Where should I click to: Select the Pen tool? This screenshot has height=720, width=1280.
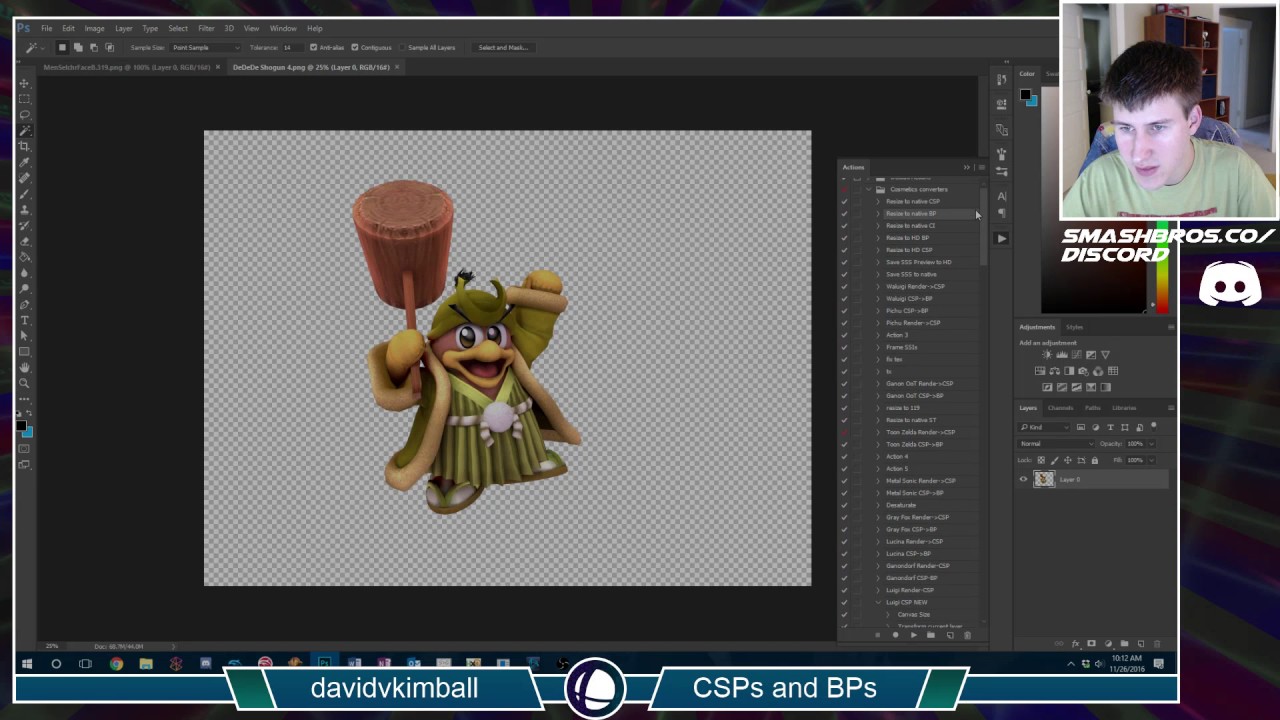click(24, 304)
